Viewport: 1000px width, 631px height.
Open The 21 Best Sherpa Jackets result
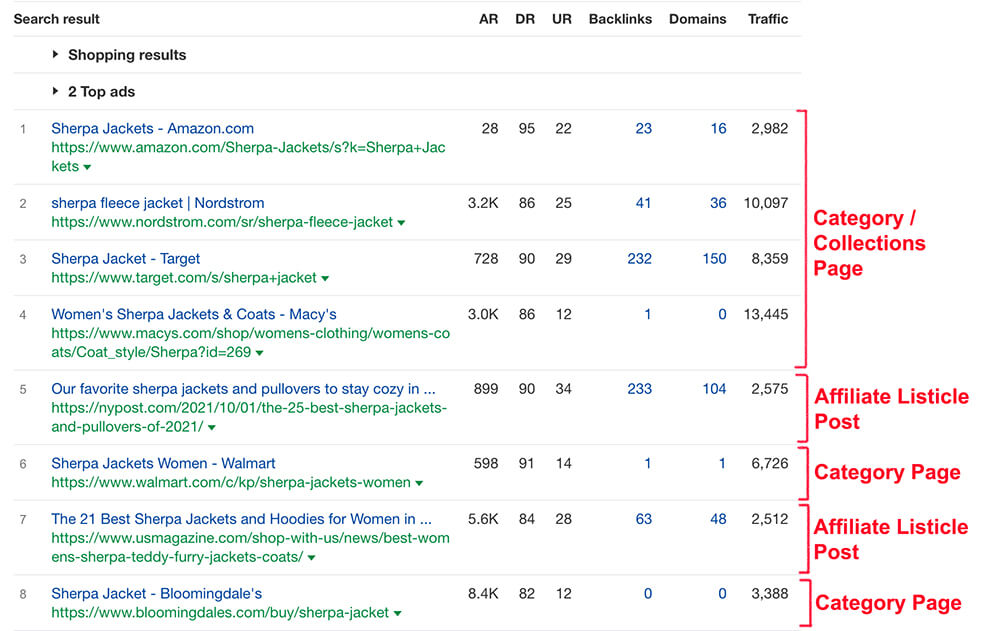242,519
